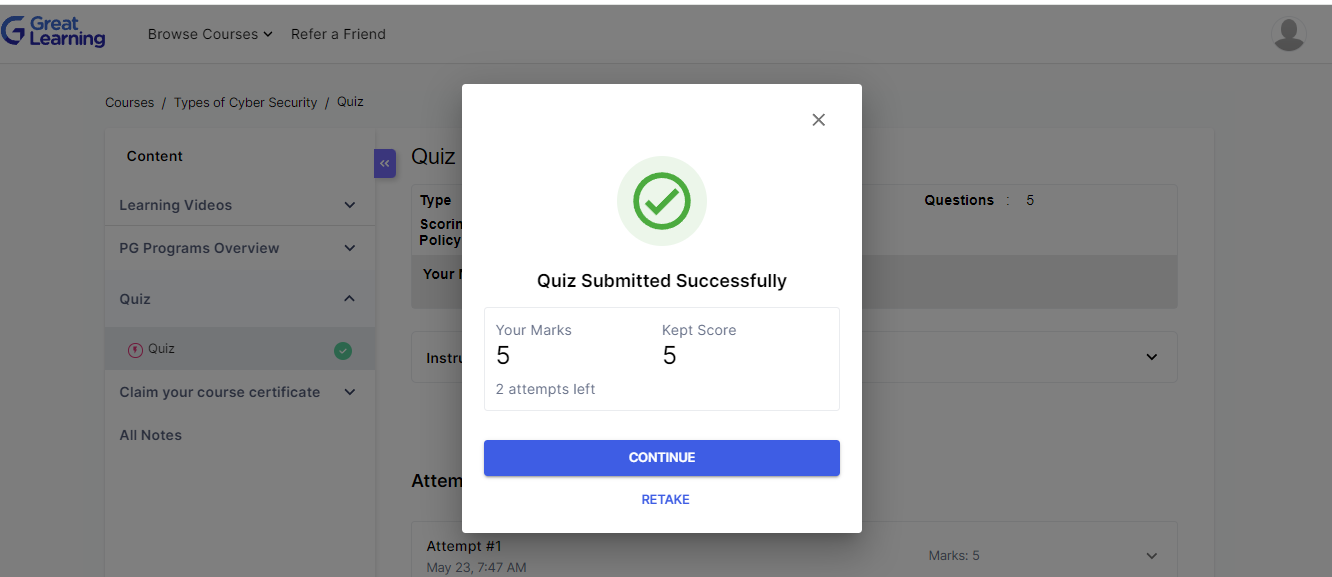This screenshot has height=577, width=1332.
Task: Click the green success checkmark icon
Action: [662, 201]
